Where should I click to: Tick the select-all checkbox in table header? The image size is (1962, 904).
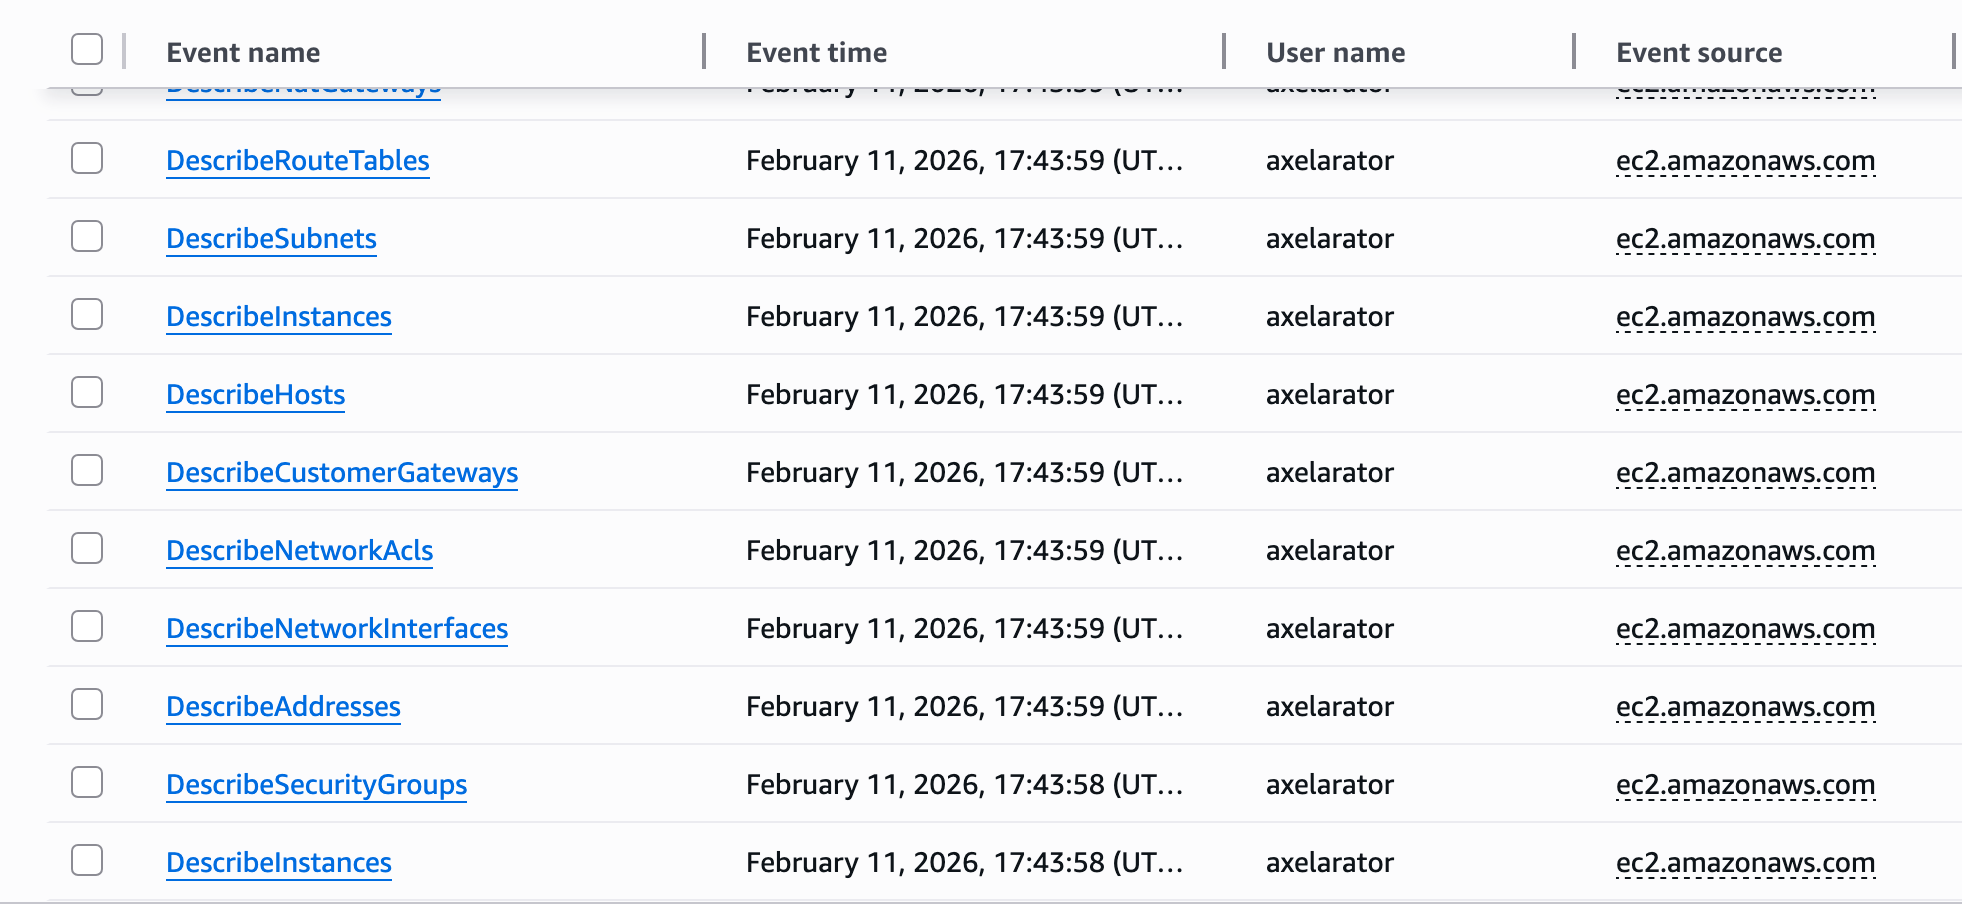click(87, 49)
